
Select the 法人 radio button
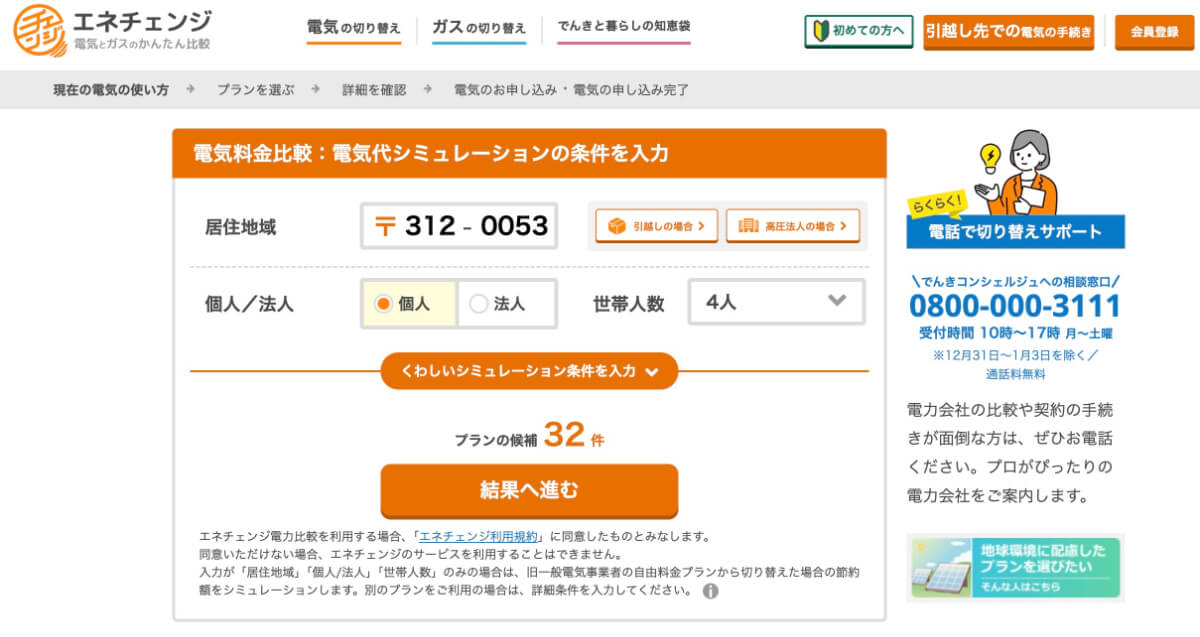pyautogui.click(x=478, y=304)
